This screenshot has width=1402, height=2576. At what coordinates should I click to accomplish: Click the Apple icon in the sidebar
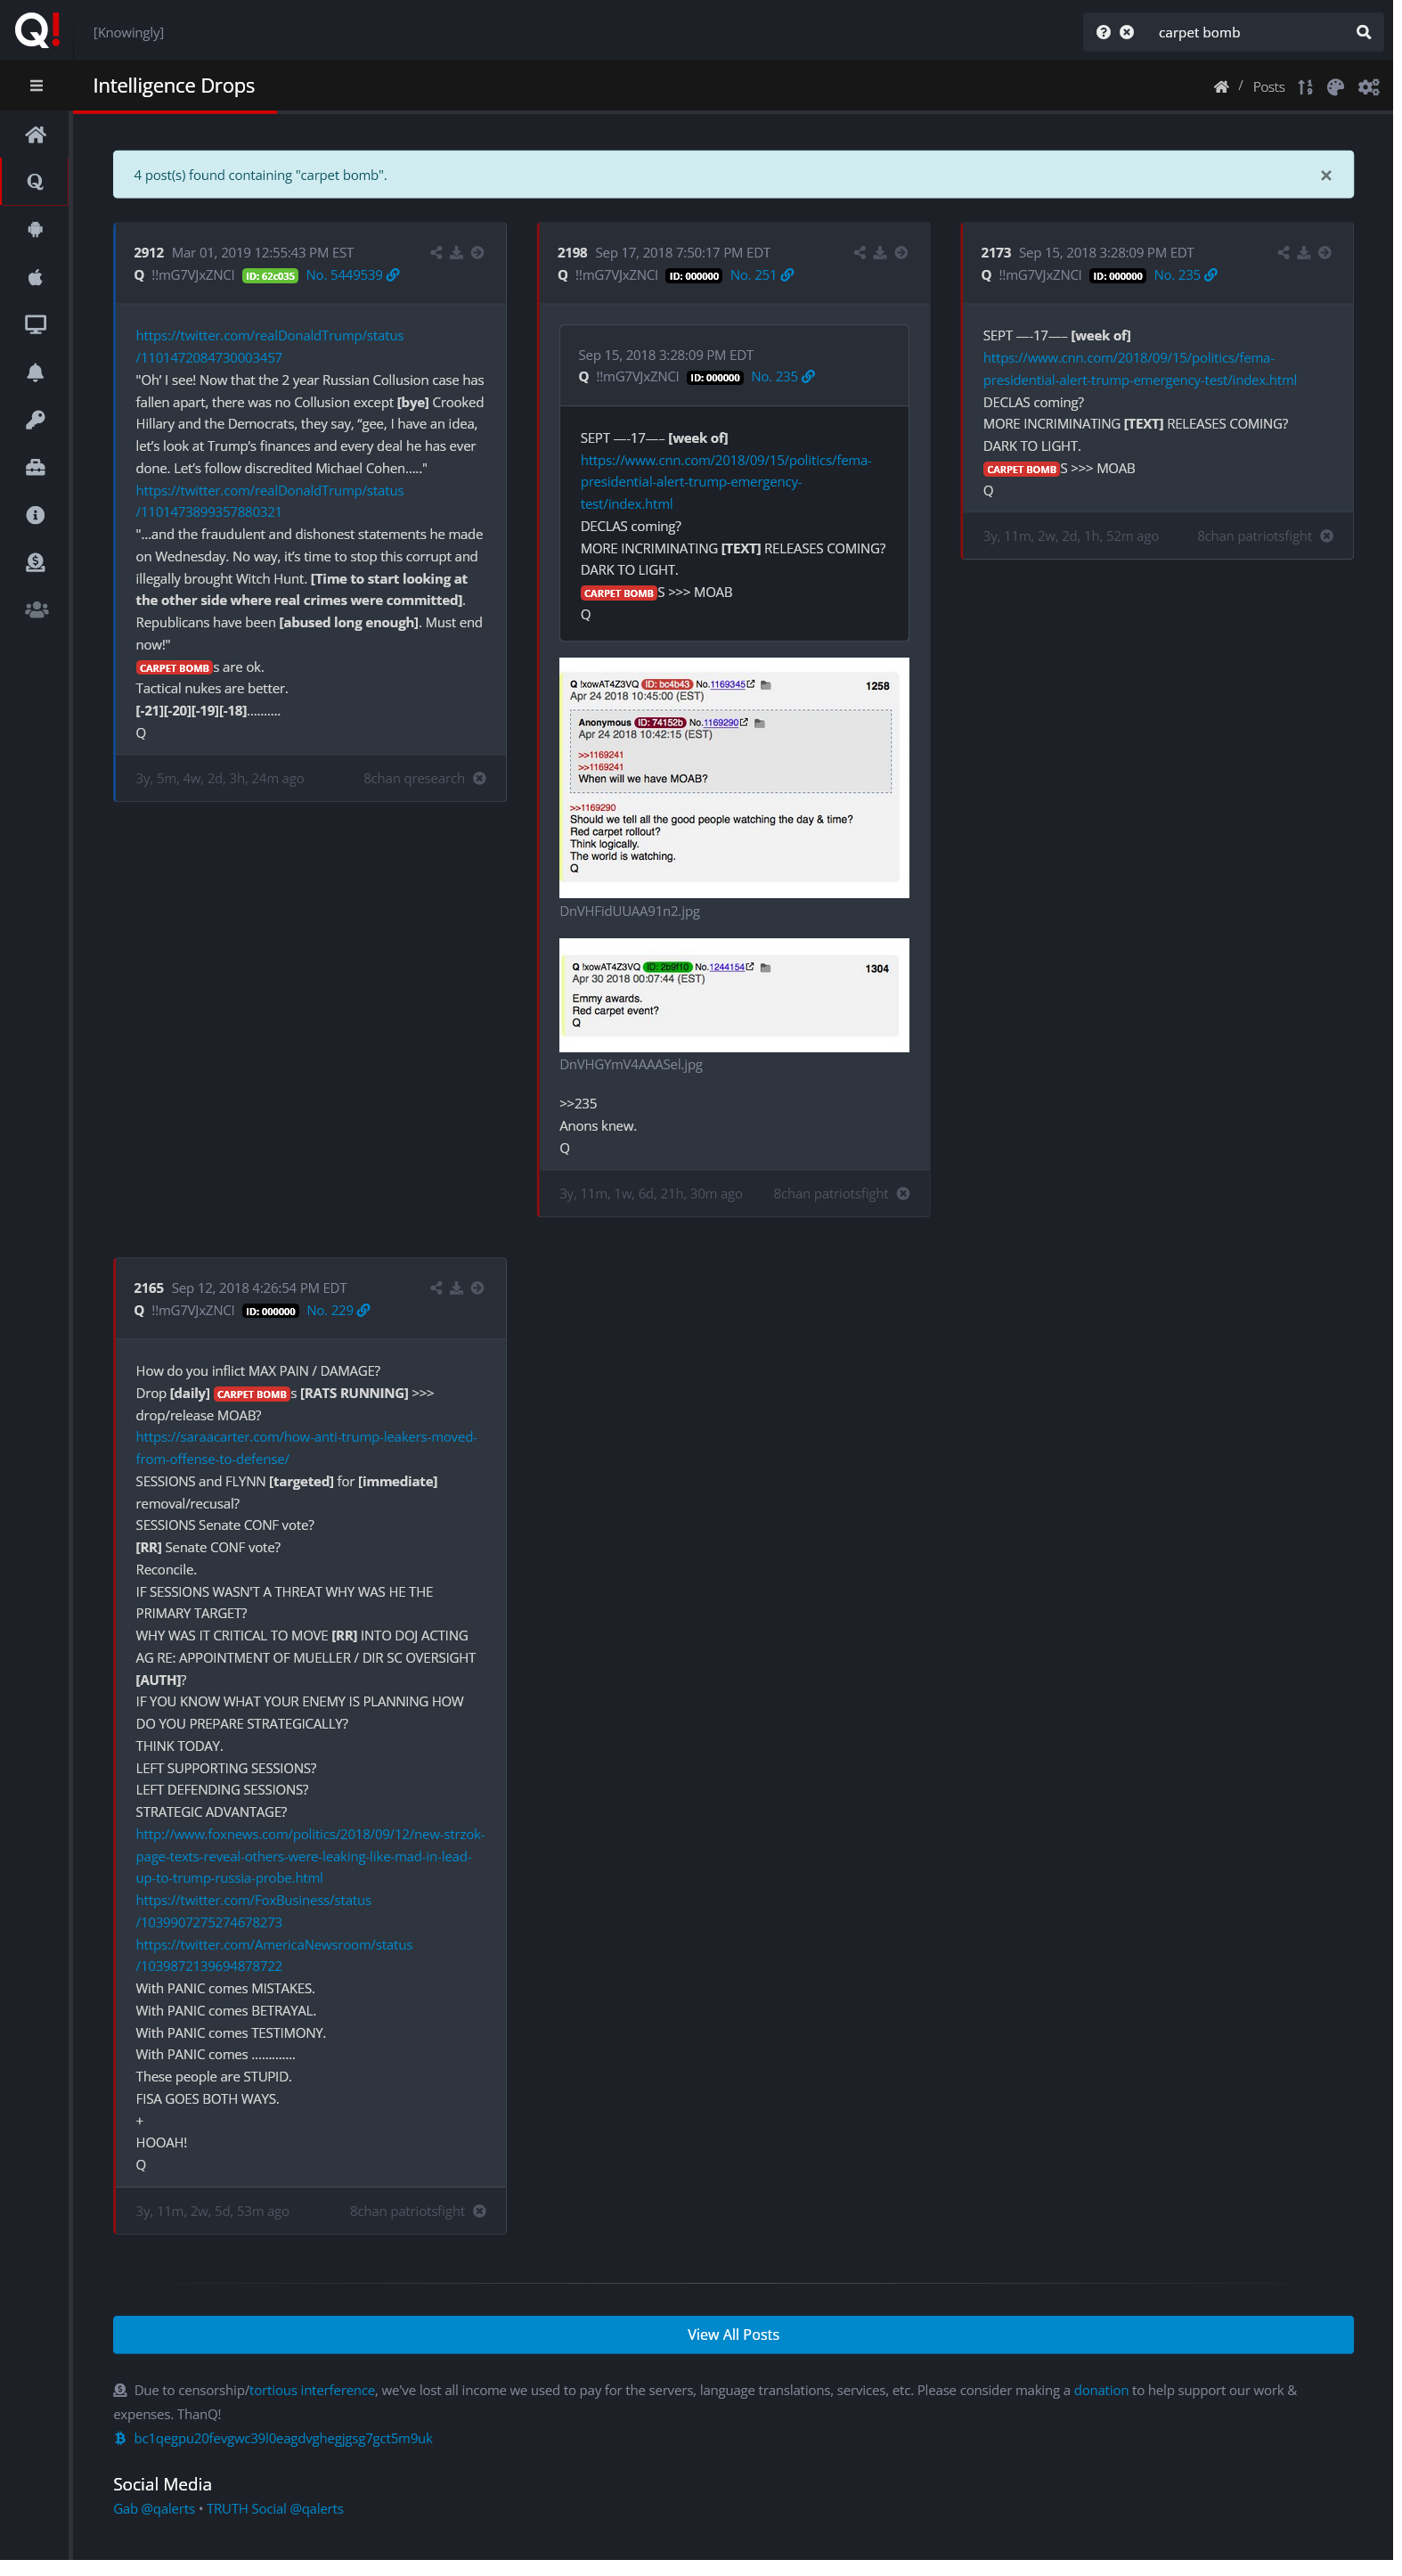(35, 279)
